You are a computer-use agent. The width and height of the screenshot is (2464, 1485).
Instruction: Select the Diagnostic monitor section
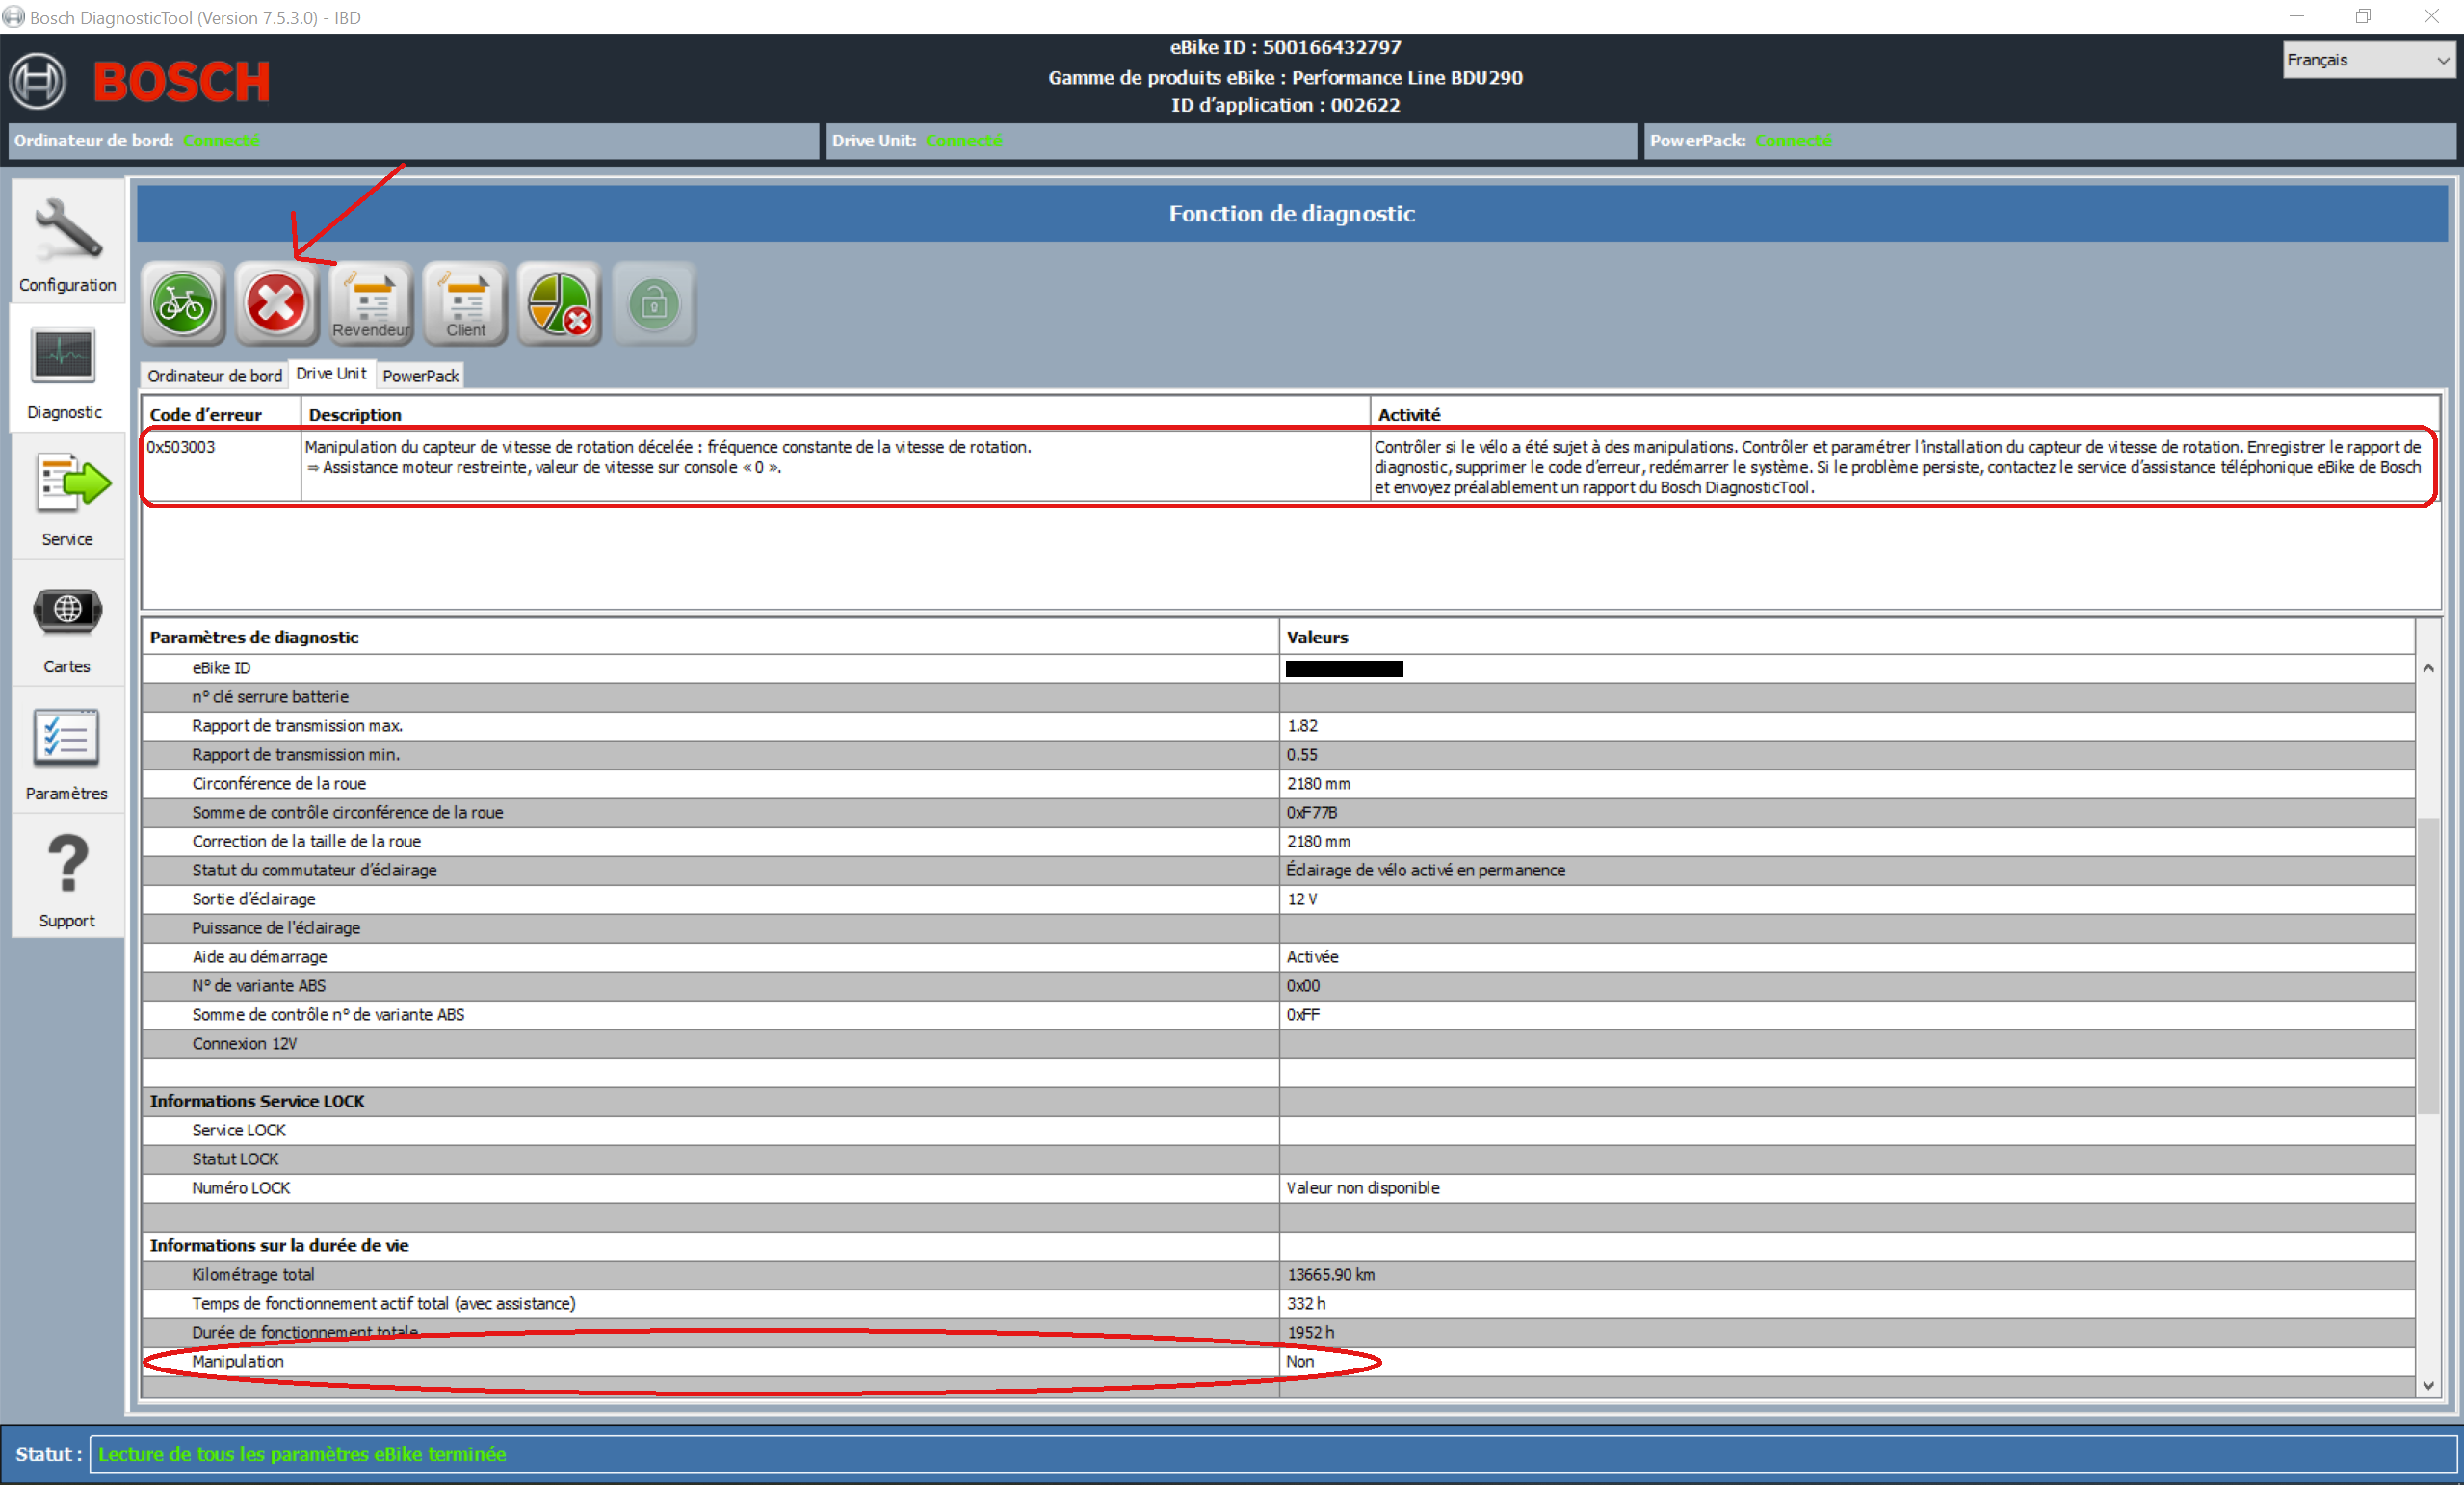click(65, 372)
